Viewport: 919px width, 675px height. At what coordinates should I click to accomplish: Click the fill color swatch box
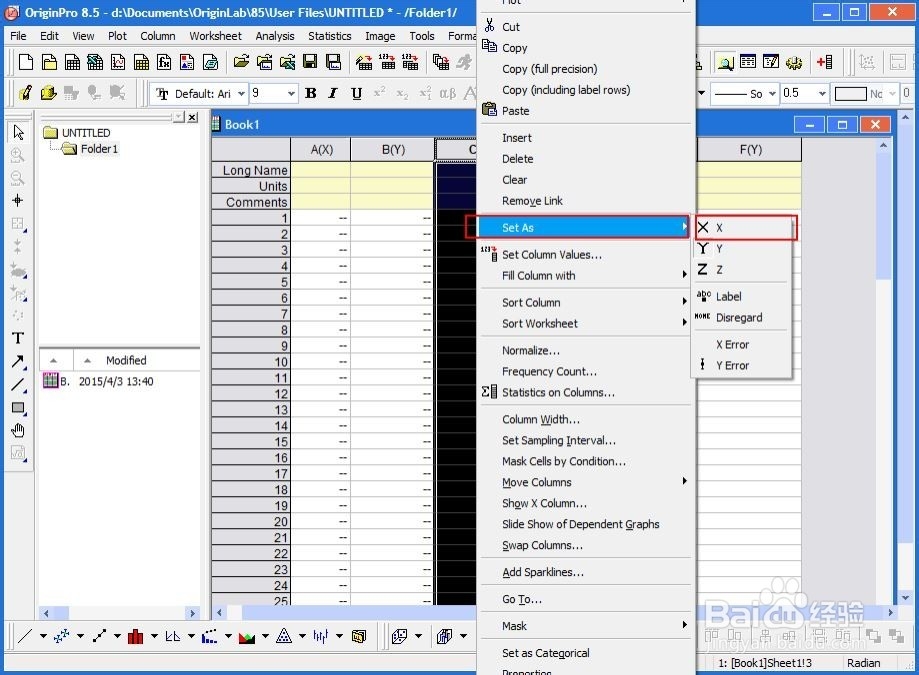tap(850, 94)
